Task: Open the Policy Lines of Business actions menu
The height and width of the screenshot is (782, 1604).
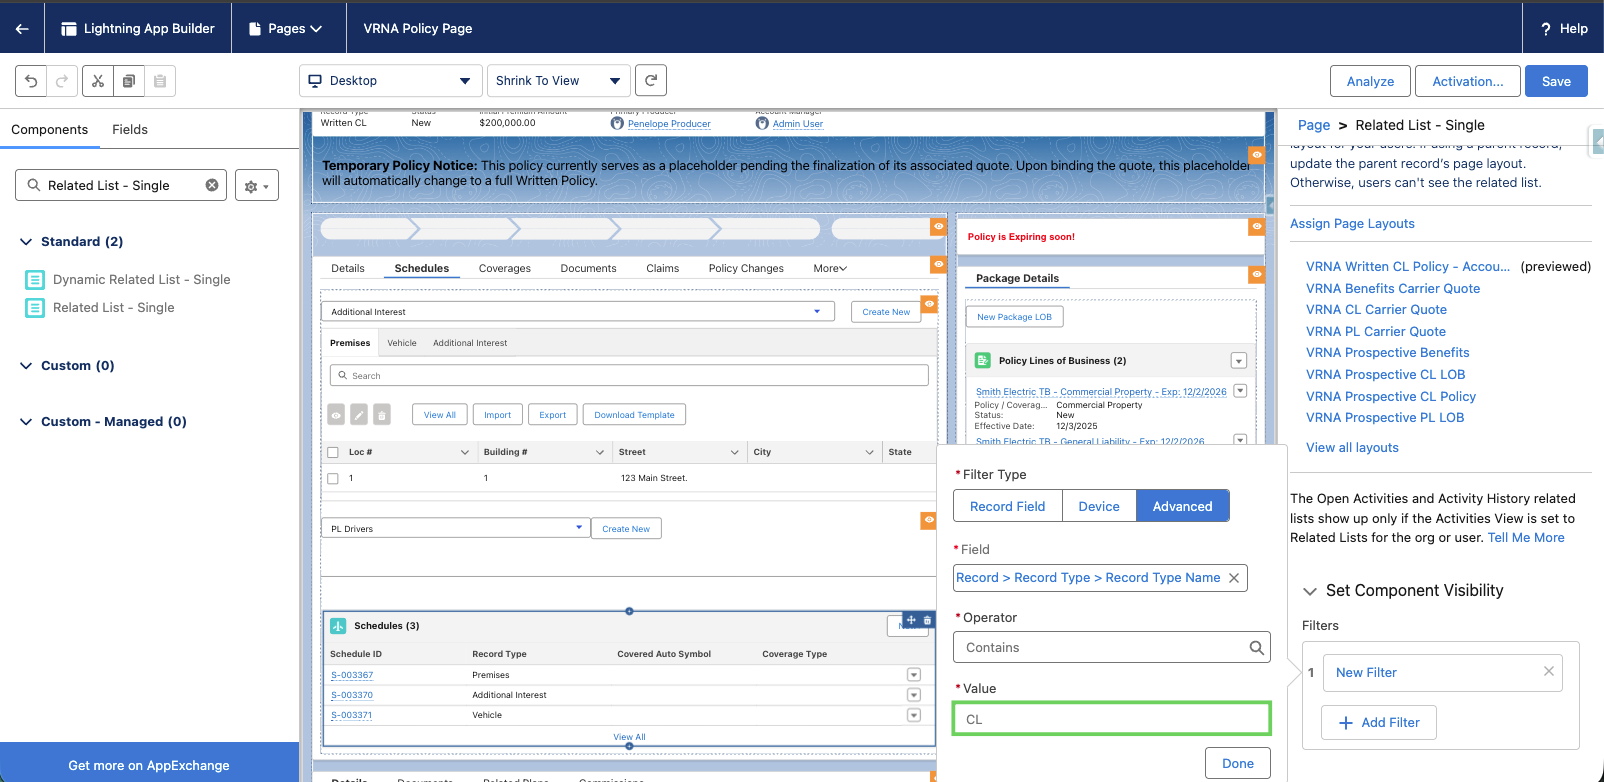Action: (x=1239, y=361)
